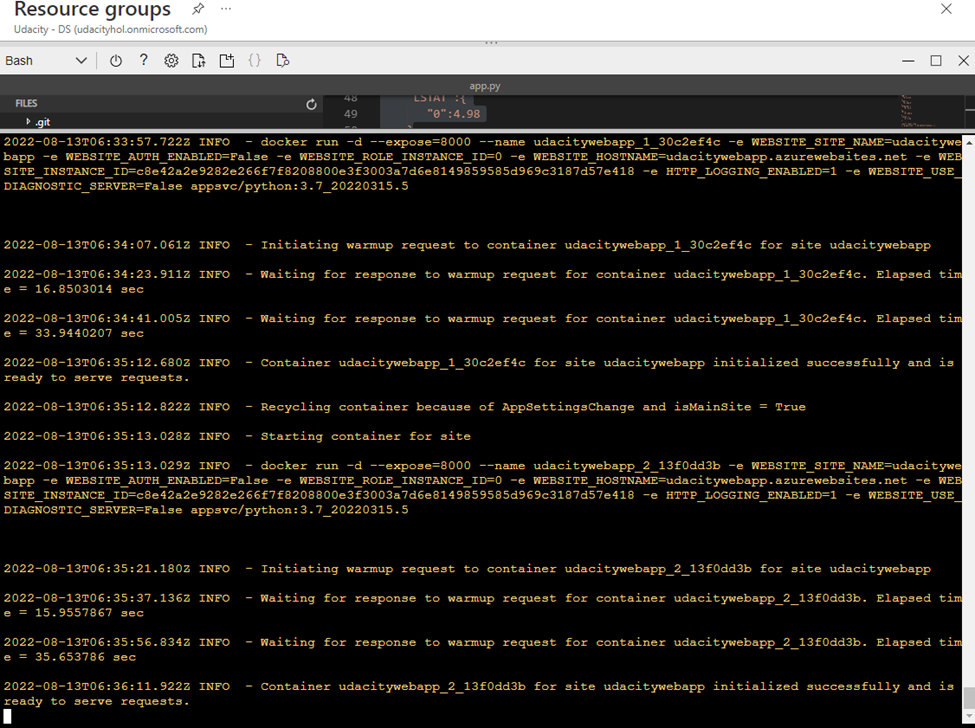Click the 06:34:07.061Z Initiating warmup log line
975x728 pixels.
[467, 245]
